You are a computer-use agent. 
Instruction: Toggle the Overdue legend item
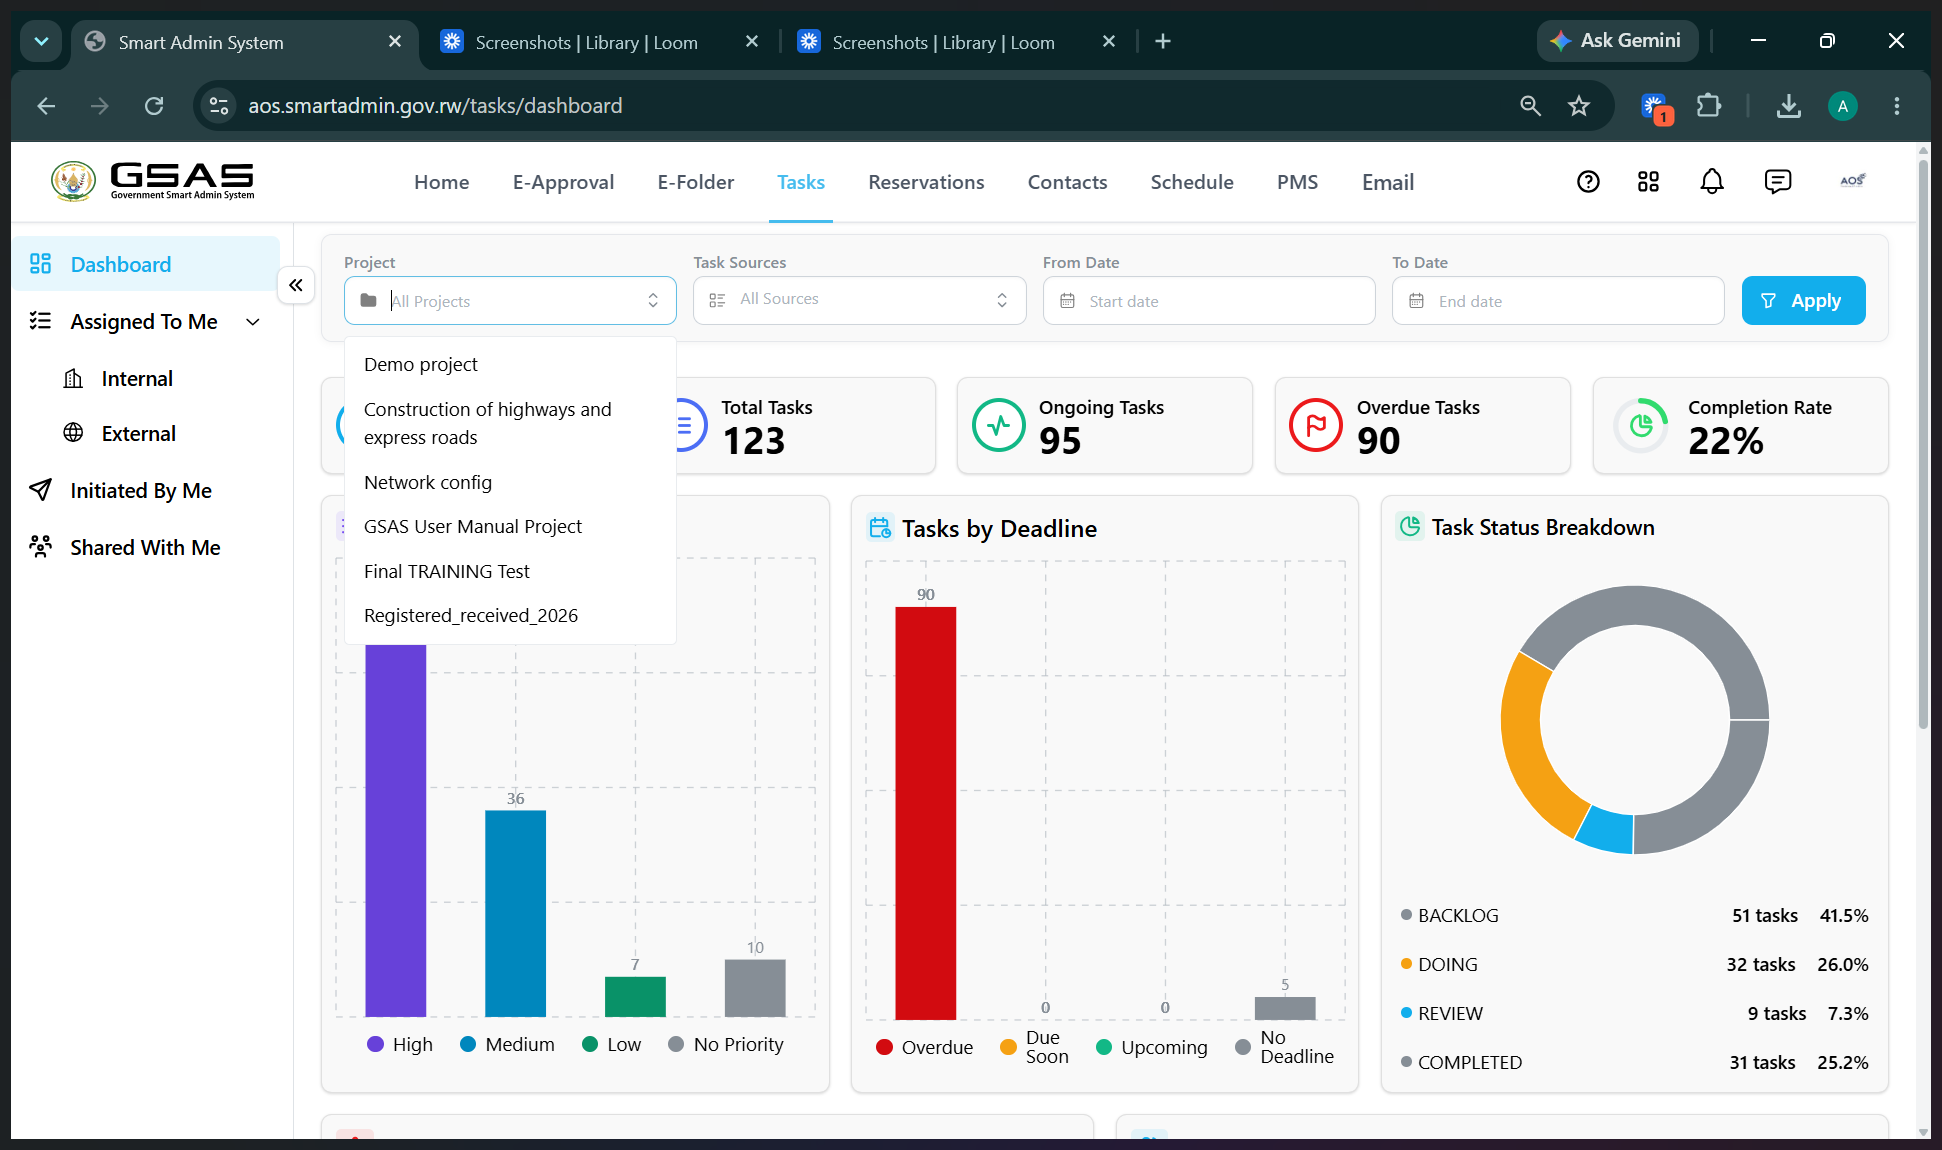coord(924,1047)
